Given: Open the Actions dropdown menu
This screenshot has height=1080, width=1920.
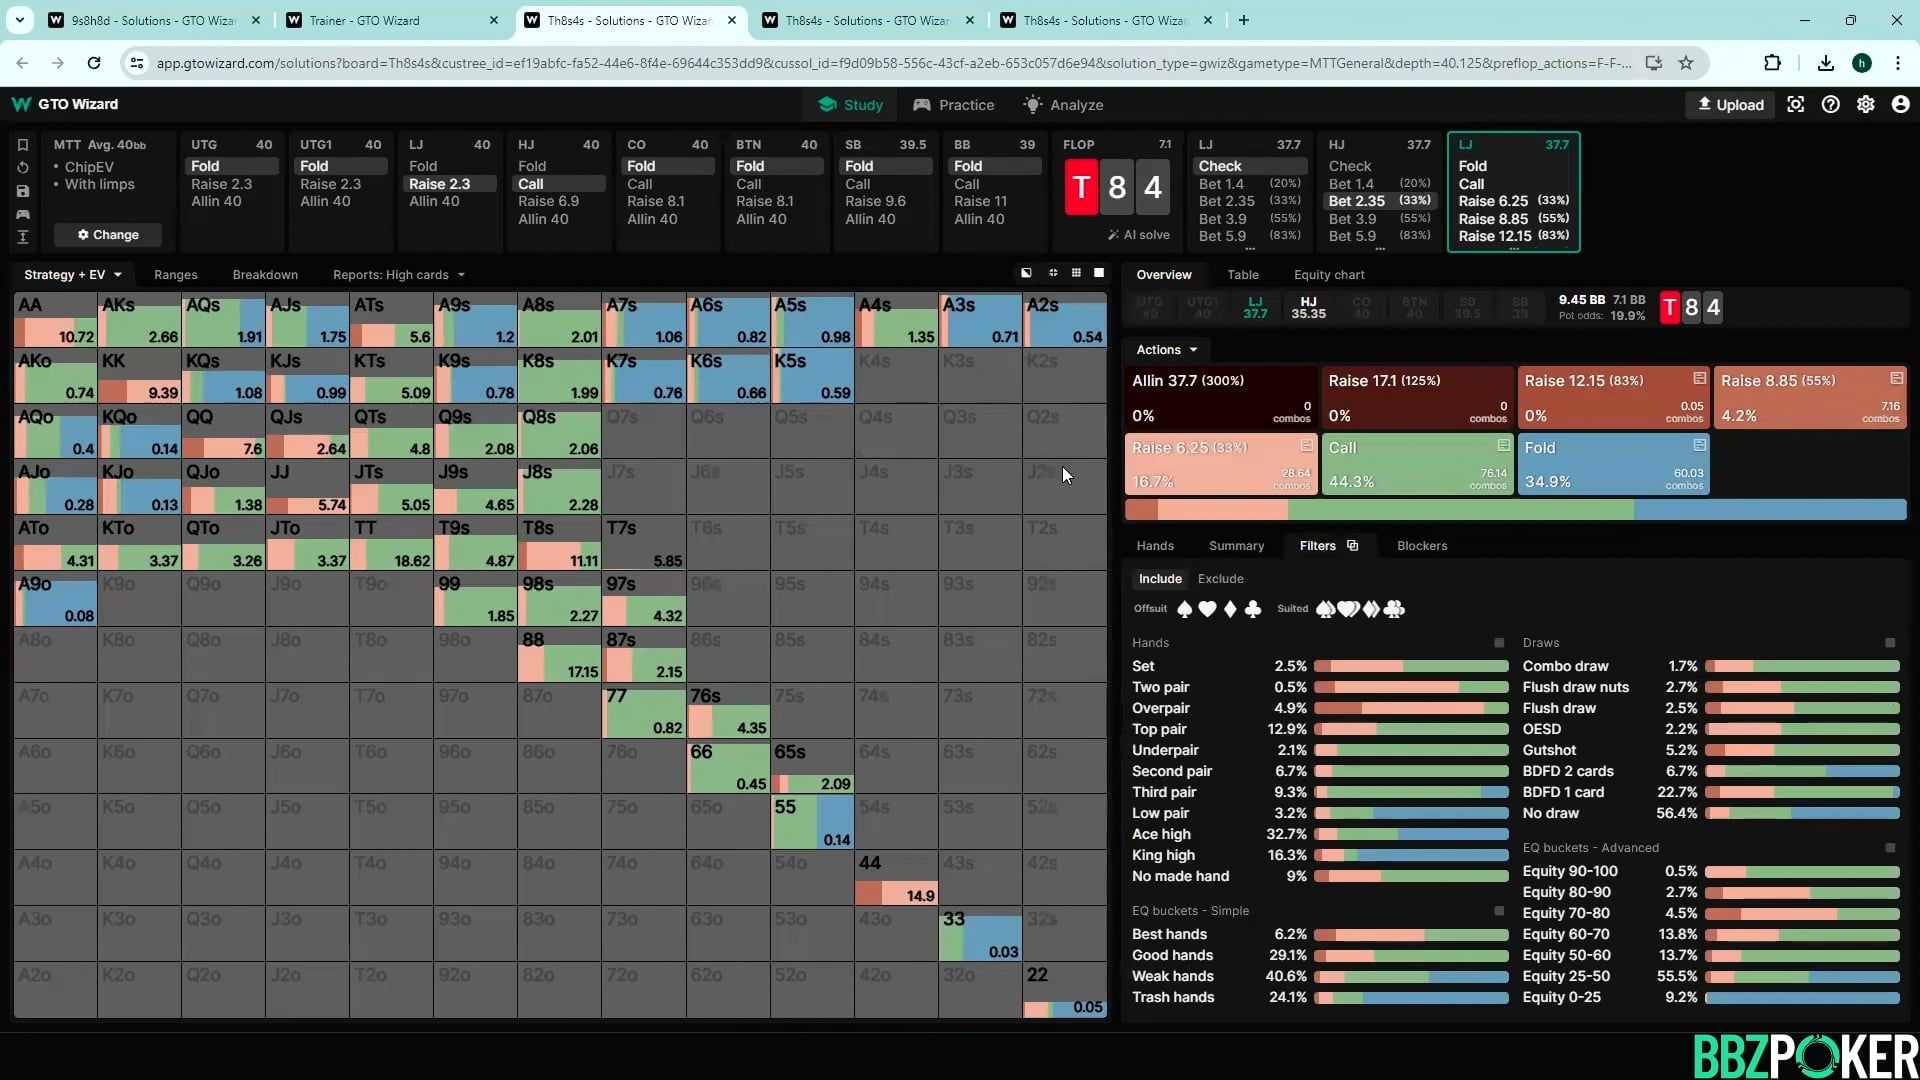Looking at the screenshot, I should pos(1166,350).
